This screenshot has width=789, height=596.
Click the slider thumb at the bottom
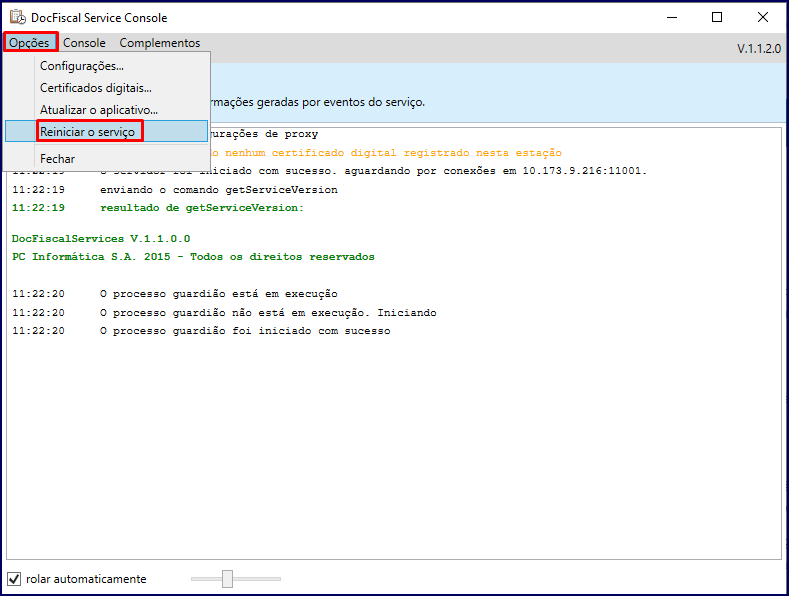coord(227,579)
